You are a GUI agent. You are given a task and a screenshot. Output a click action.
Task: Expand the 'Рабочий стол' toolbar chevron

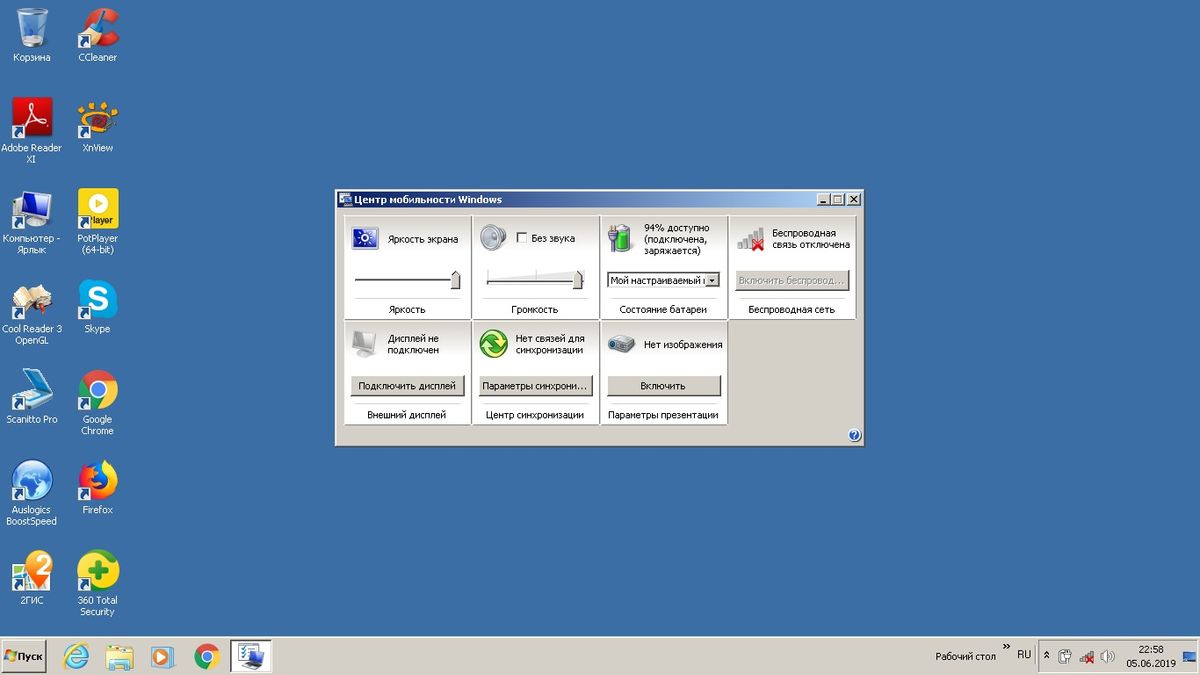pos(1006,648)
